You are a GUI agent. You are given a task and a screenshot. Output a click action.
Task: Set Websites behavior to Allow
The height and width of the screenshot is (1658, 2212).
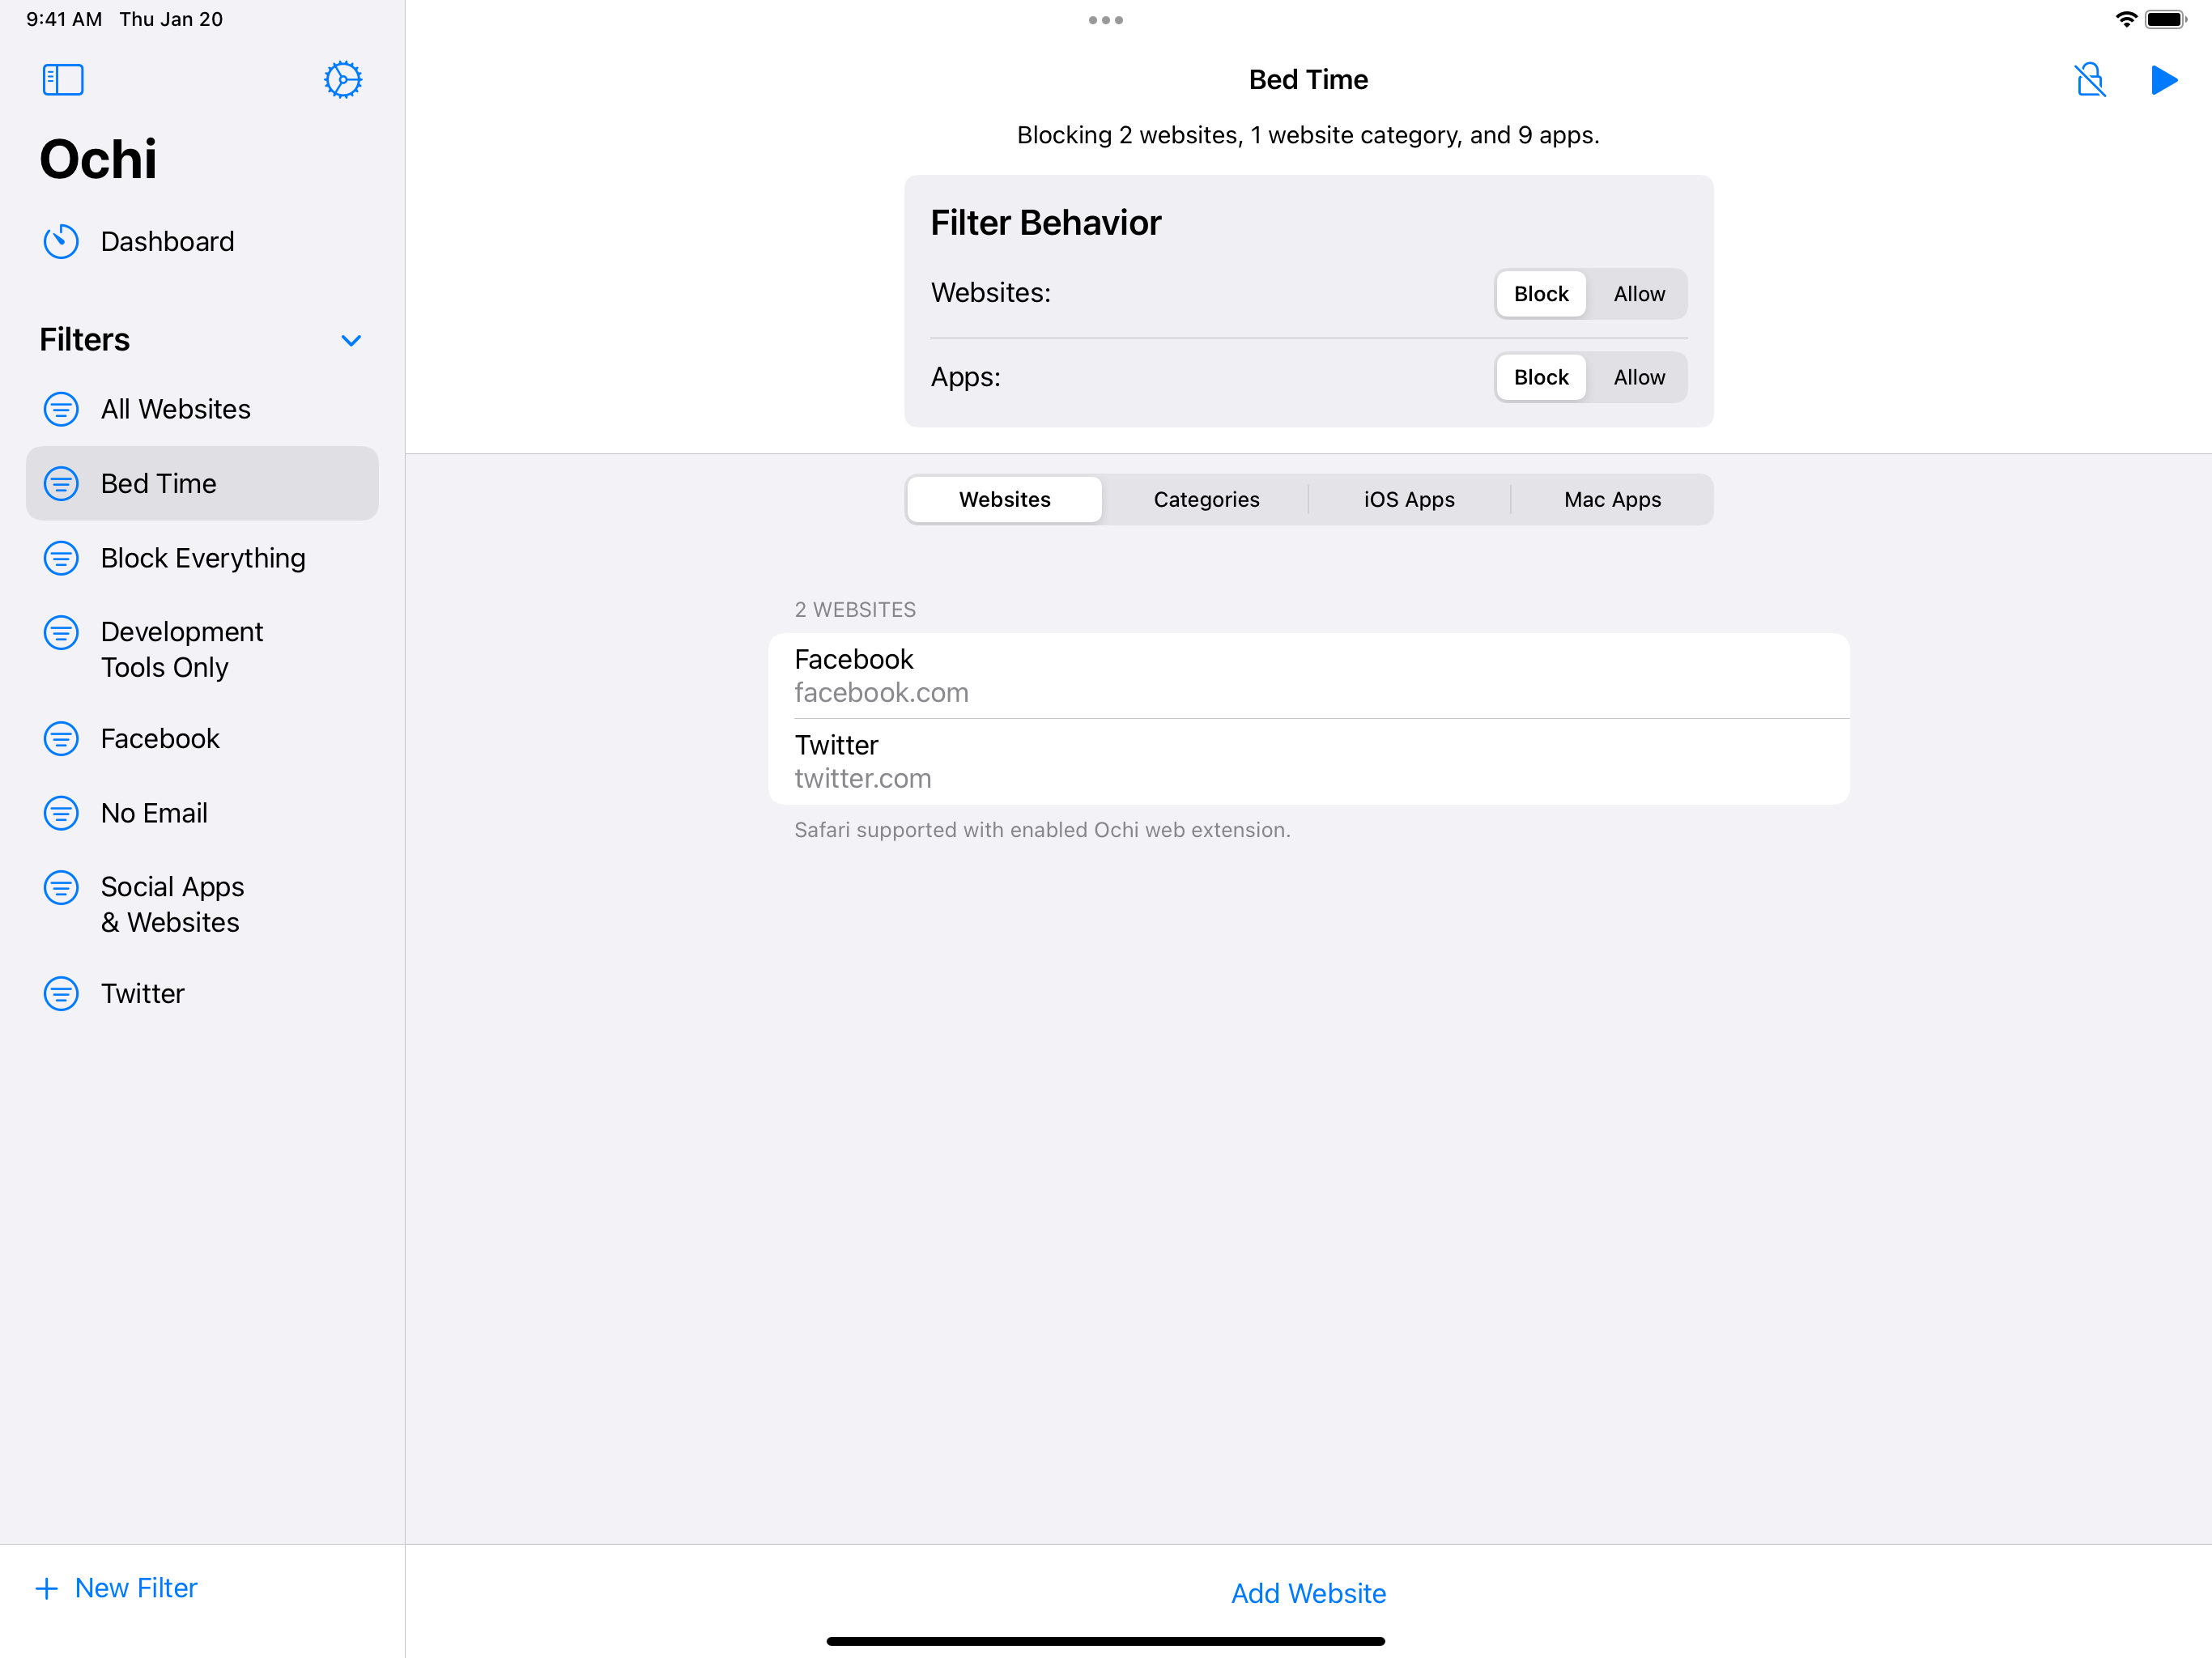[x=1638, y=294]
